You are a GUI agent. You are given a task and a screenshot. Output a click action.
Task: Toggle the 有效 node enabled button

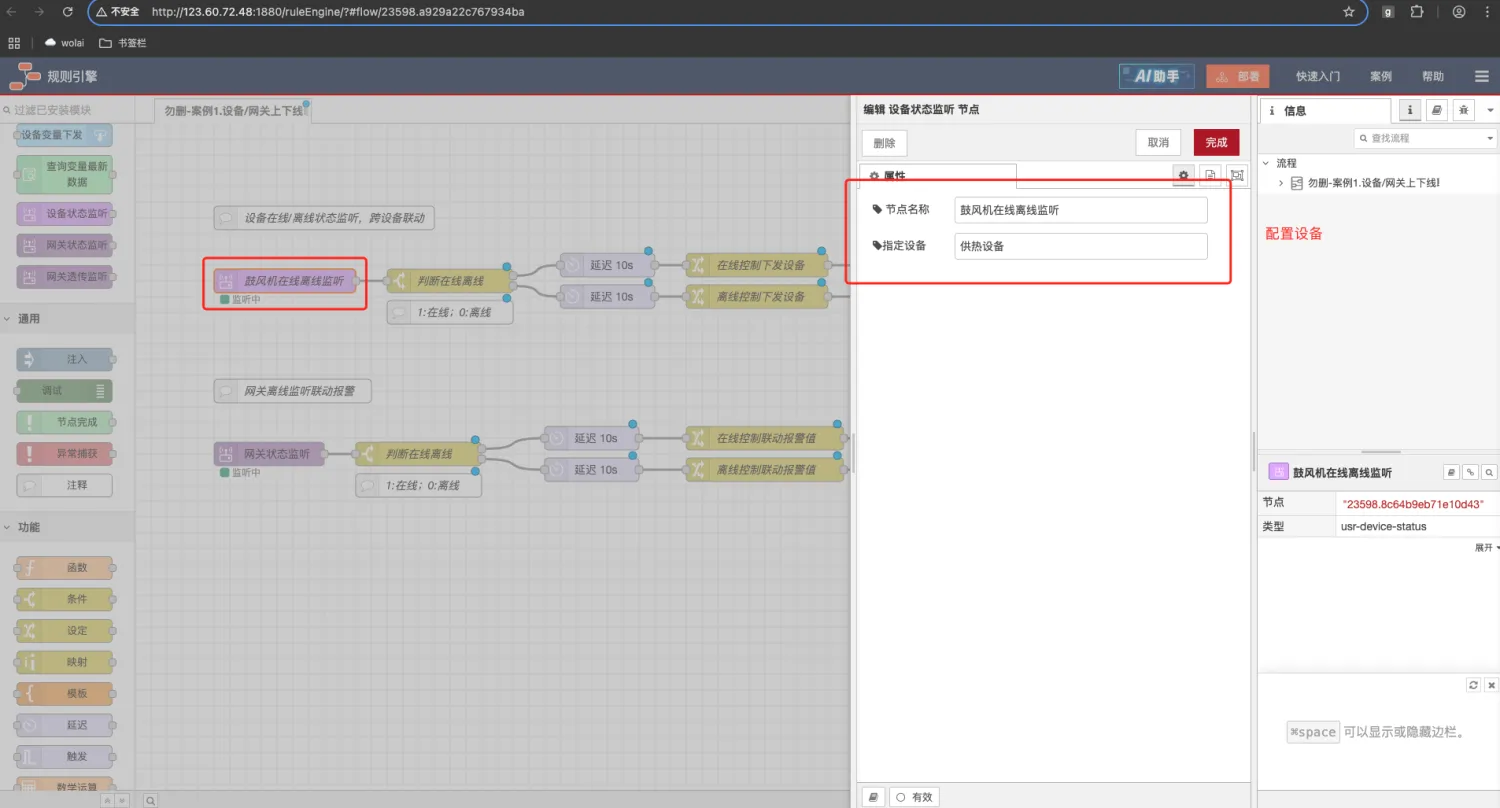click(914, 797)
